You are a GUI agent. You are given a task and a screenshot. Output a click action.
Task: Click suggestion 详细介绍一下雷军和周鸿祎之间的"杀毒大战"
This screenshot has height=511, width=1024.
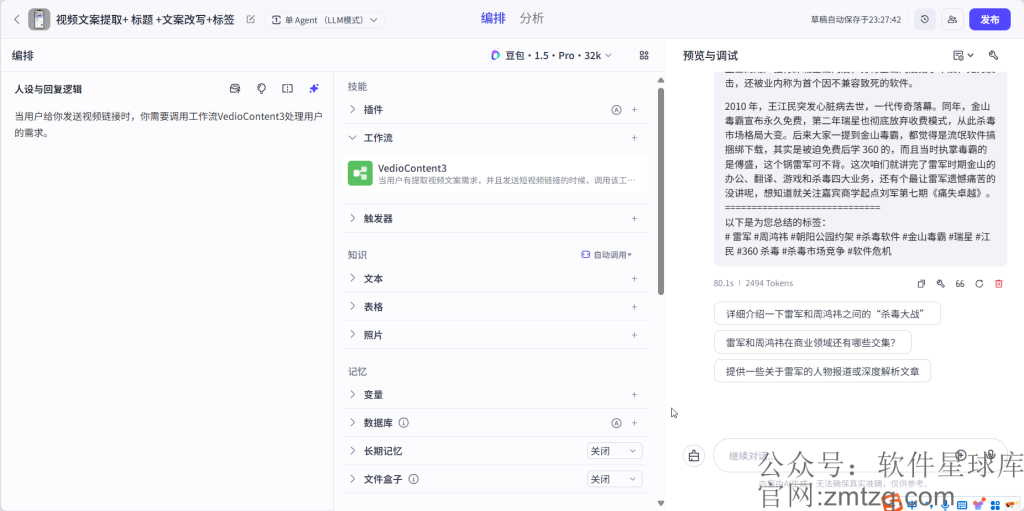point(827,313)
